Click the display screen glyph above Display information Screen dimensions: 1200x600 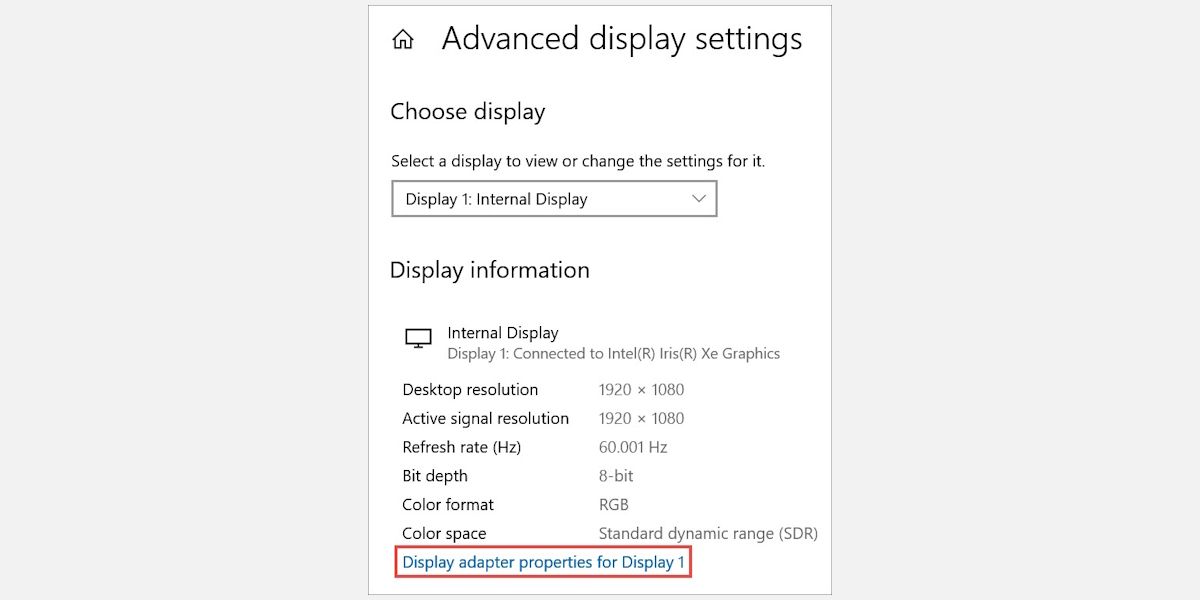[x=418, y=338]
